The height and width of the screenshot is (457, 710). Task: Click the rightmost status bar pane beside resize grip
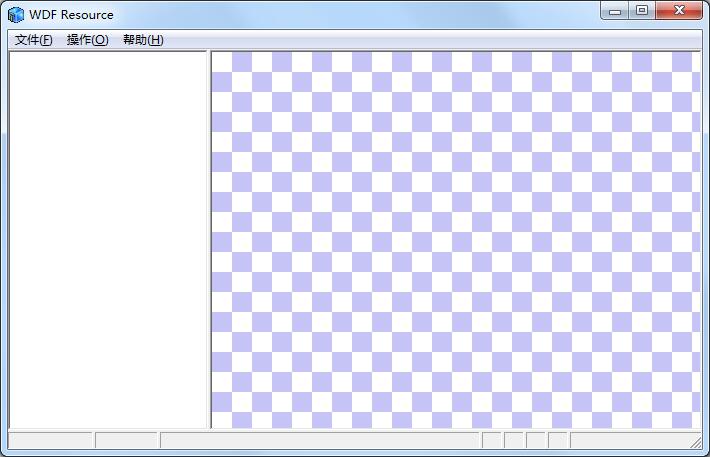628,441
